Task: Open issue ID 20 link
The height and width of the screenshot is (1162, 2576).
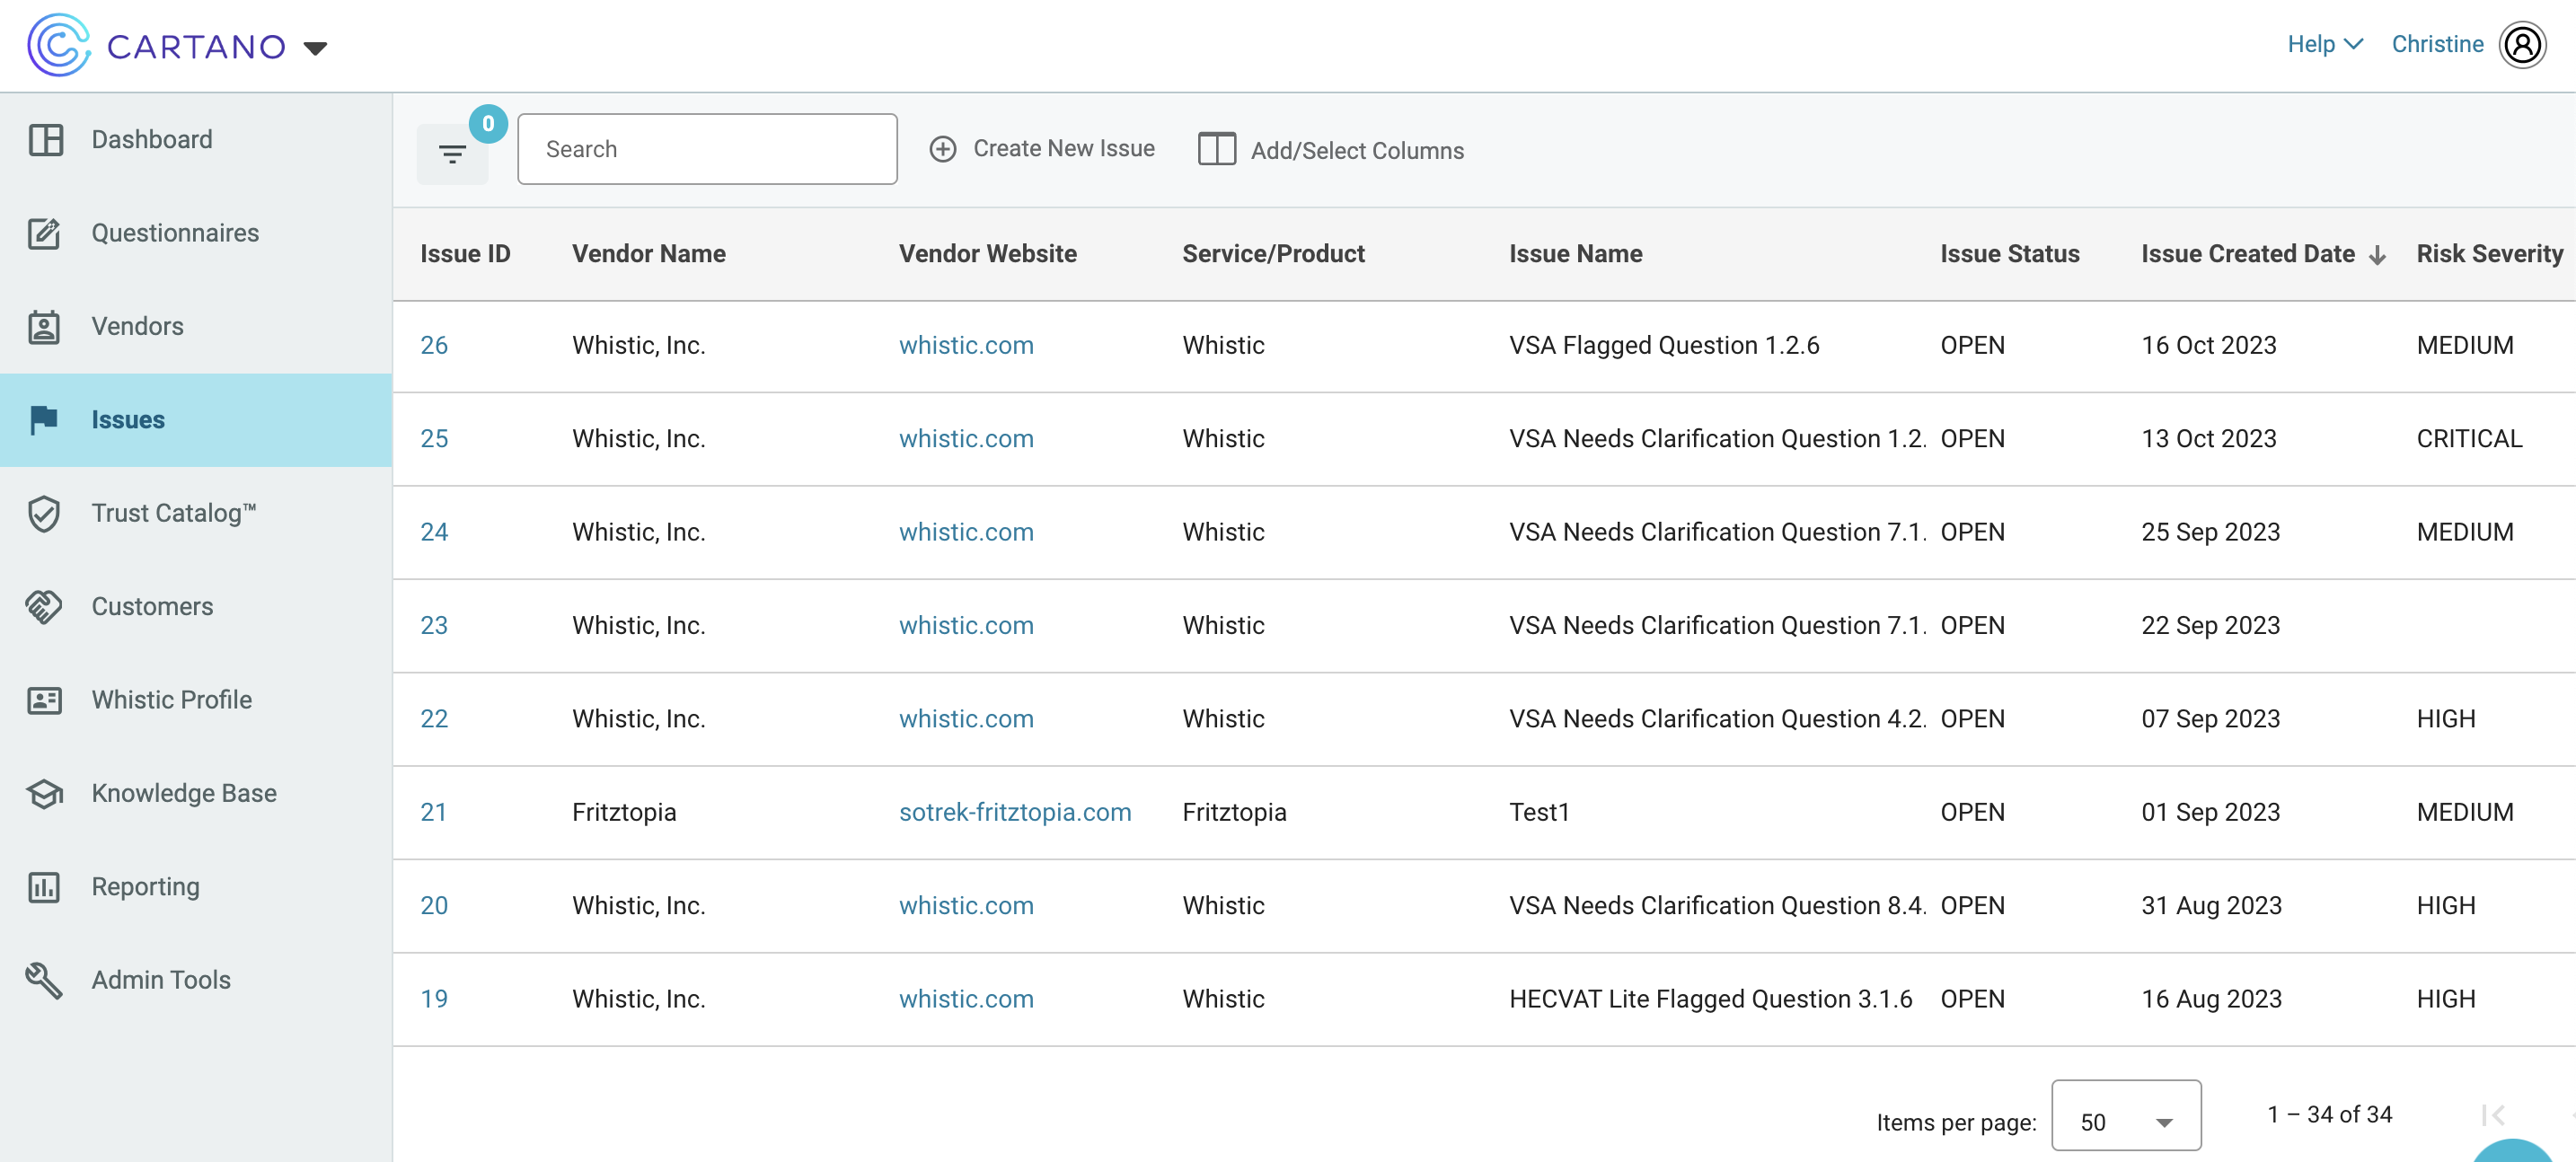Action: [434, 906]
